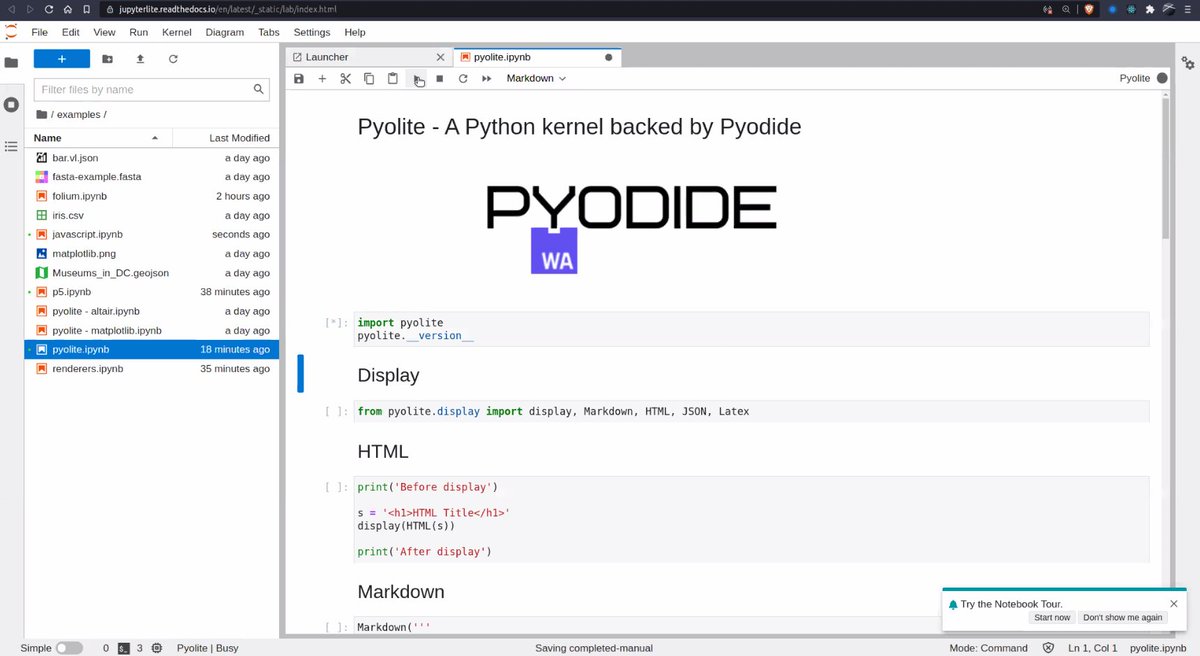Dismiss the Notebook Tour notification
1200x656 pixels.
pyautogui.click(x=1174, y=603)
